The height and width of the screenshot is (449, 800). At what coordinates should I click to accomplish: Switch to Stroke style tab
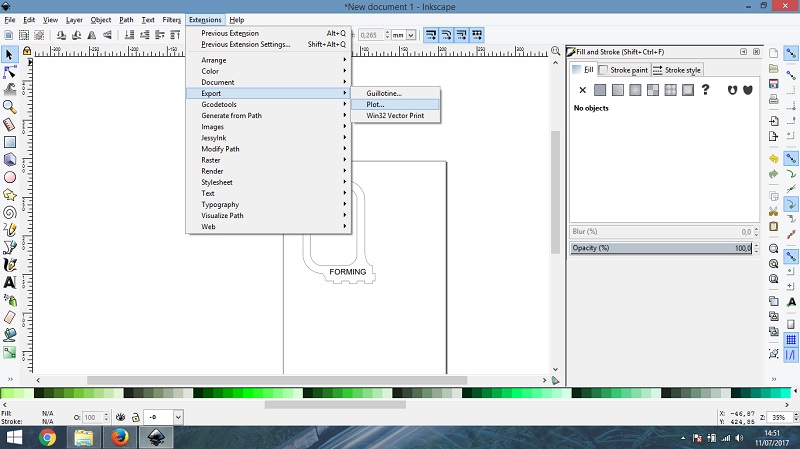(x=677, y=70)
